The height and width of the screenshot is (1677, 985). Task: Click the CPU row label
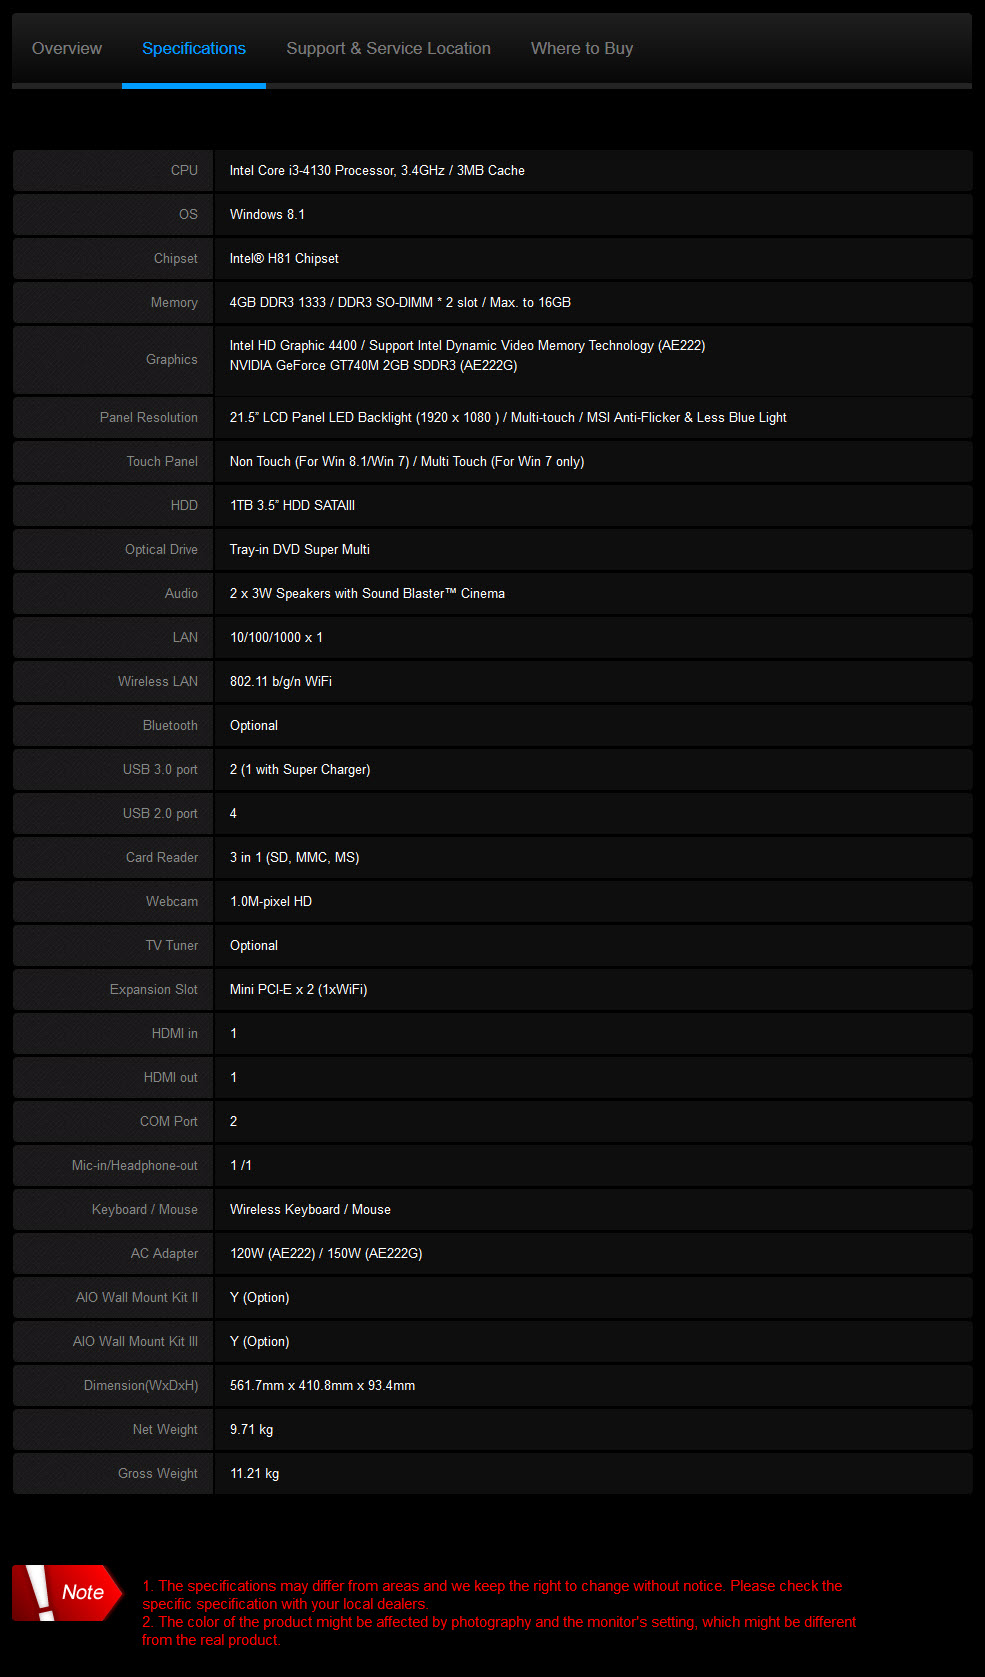click(184, 171)
